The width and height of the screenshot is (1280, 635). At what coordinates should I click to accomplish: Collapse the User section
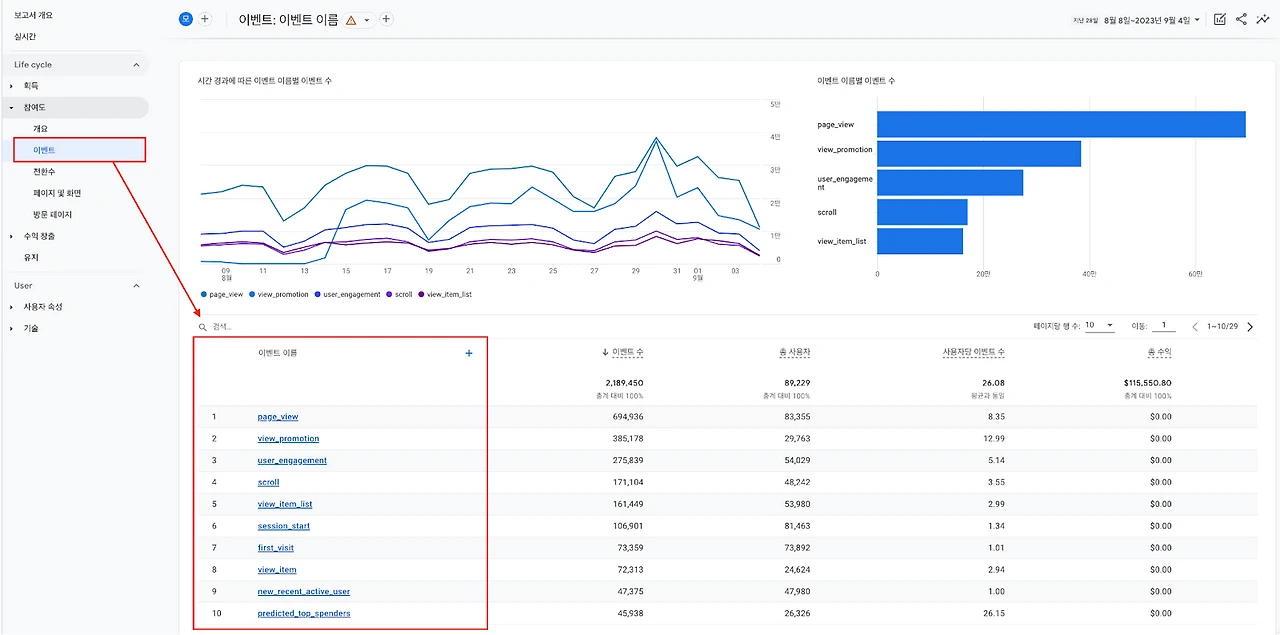[137, 286]
